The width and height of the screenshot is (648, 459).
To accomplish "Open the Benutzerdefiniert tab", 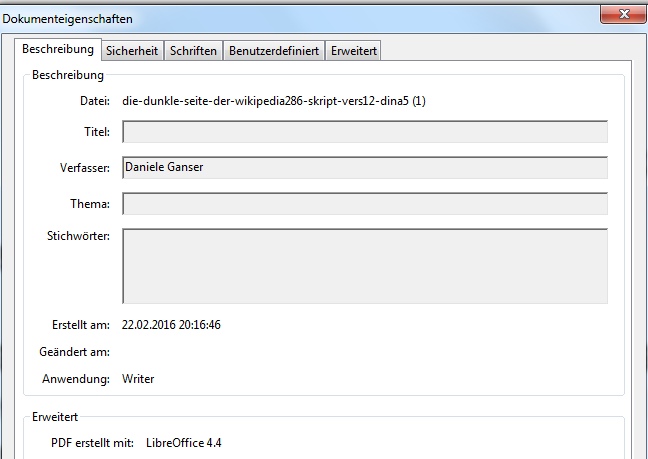I will click(x=273, y=51).
